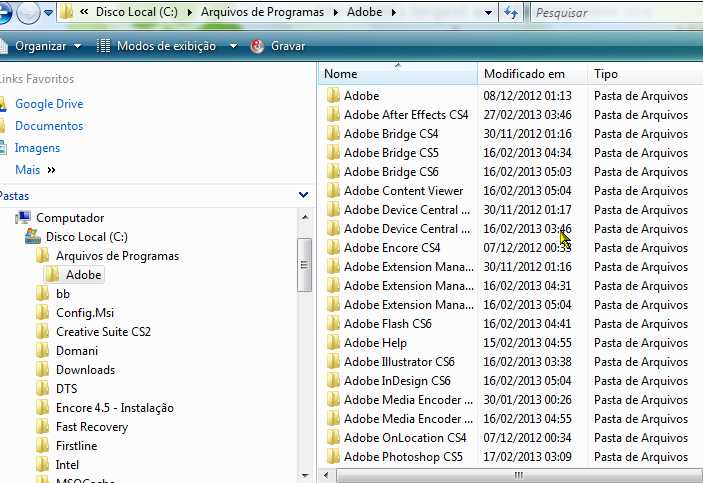The width and height of the screenshot is (703, 483).
Task: Select Adobe folder in tree
Action: click(x=83, y=274)
